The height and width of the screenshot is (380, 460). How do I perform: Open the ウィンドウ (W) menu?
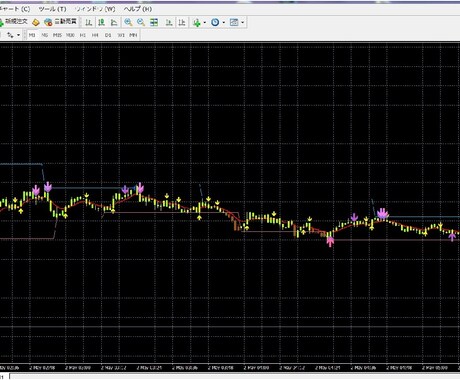click(95, 9)
